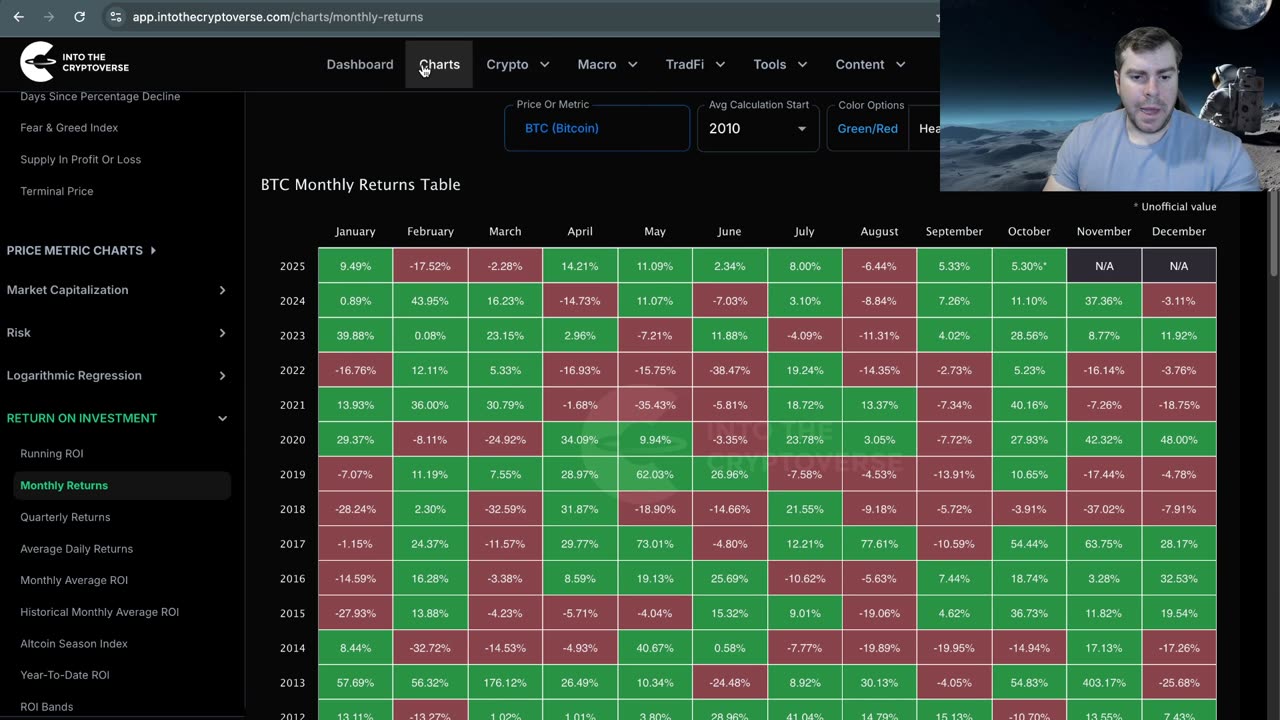Open ROI Bands in sidebar
This screenshot has width=1280, height=720.
[x=47, y=707]
